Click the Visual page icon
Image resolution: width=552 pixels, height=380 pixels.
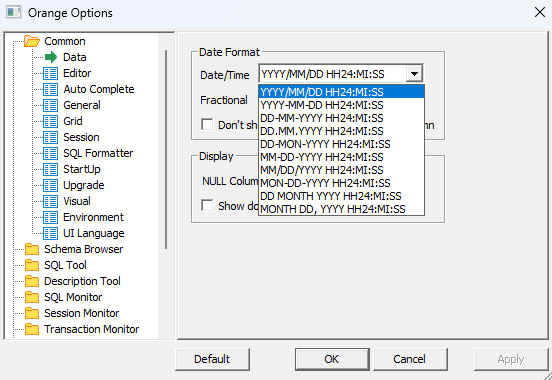[x=50, y=201]
